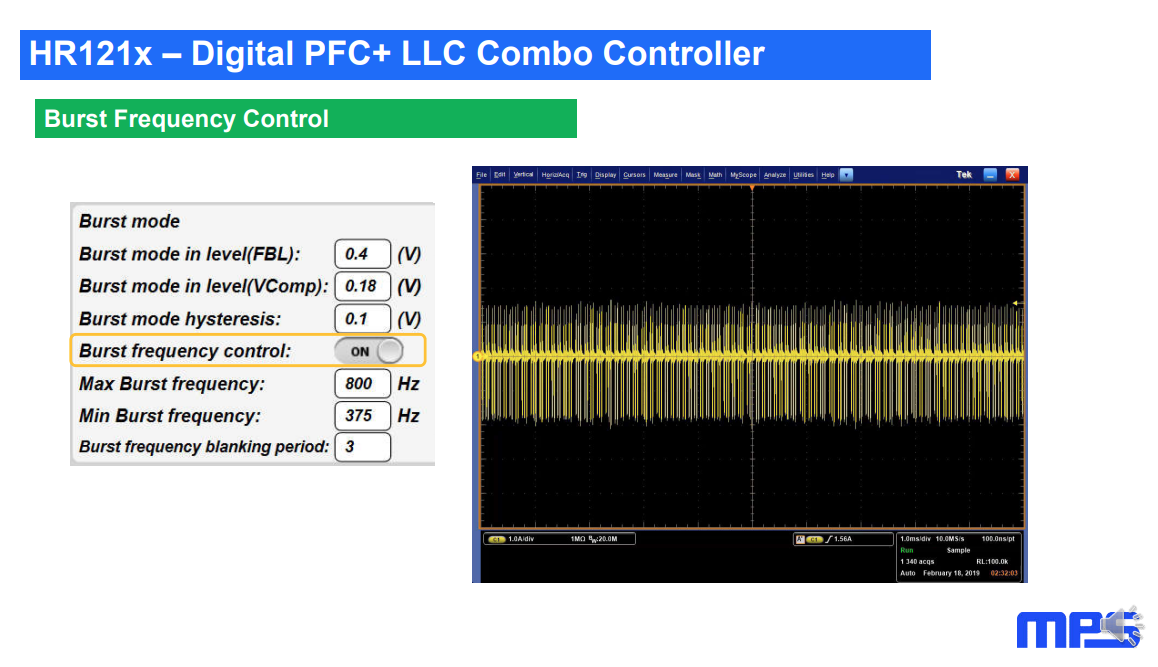Open the Measure menu

pyautogui.click(x=665, y=175)
